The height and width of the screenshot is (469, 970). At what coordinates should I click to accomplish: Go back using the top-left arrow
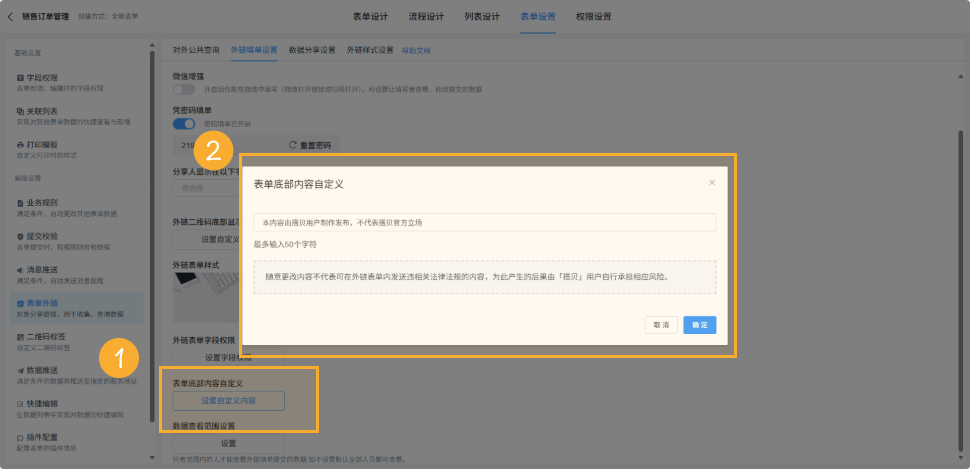[11, 17]
